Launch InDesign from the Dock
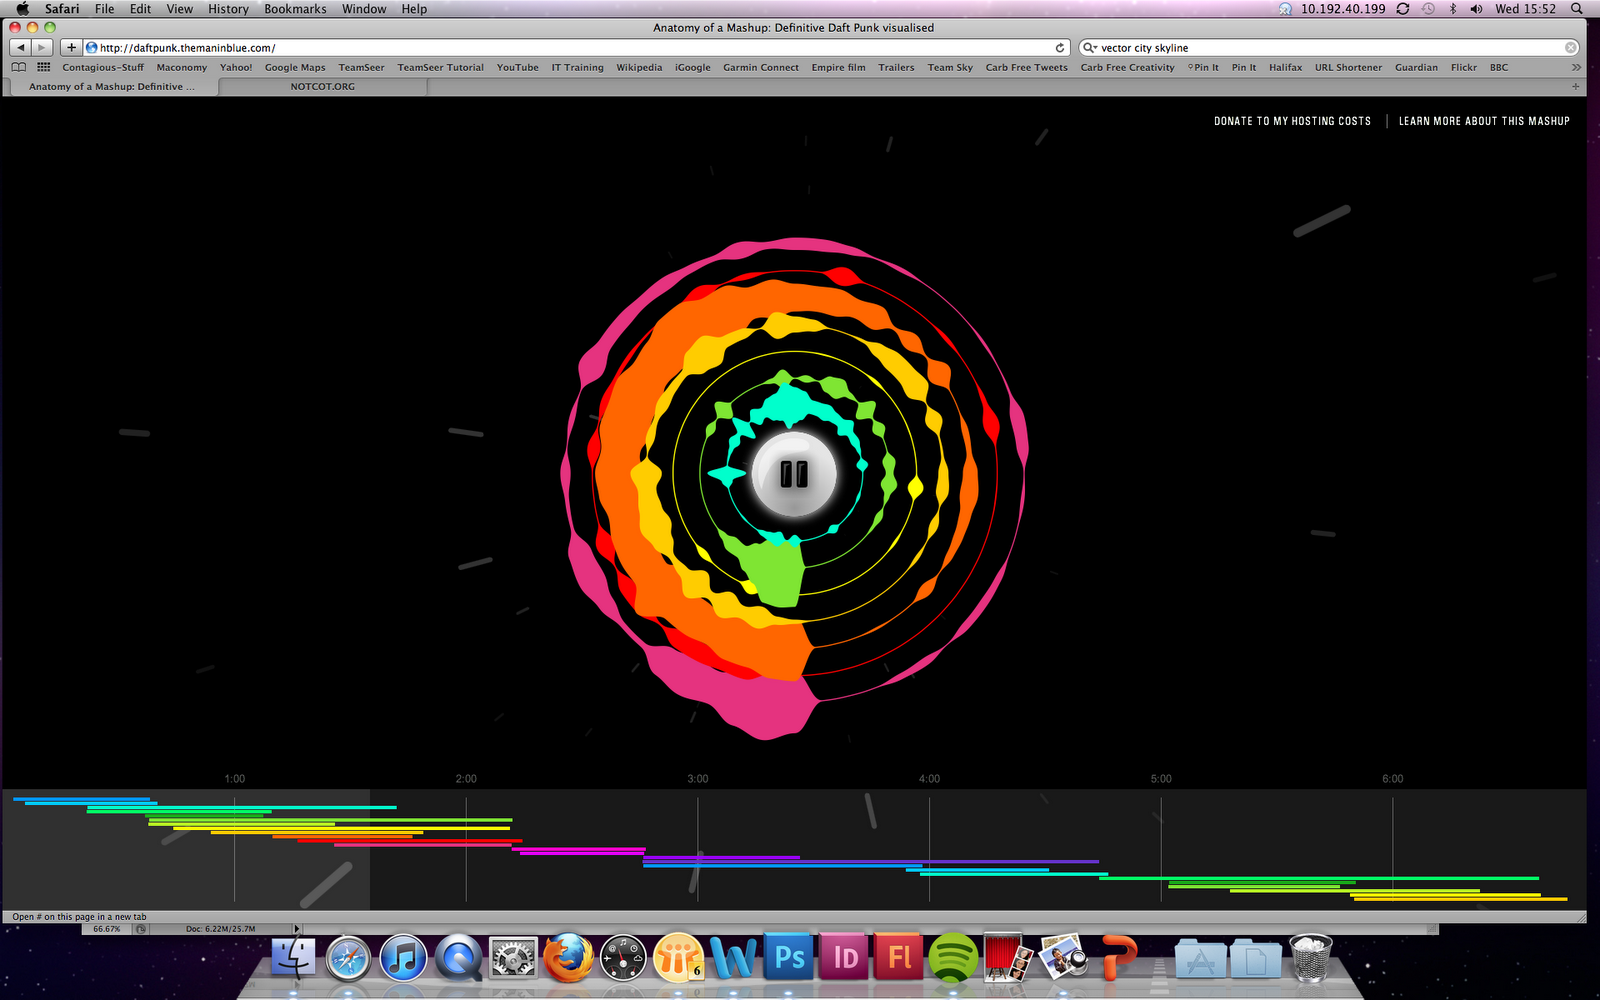The width and height of the screenshot is (1600, 1000). pyautogui.click(x=844, y=958)
